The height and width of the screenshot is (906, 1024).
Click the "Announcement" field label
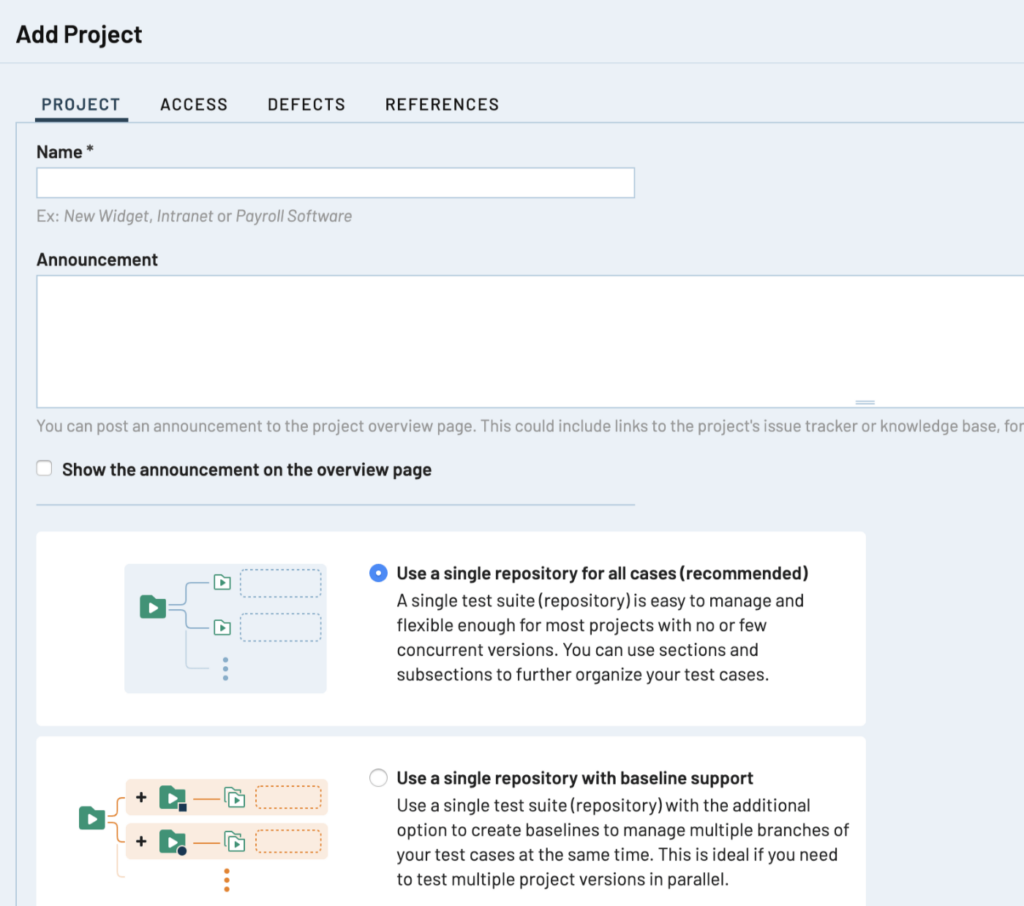coord(97,260)
